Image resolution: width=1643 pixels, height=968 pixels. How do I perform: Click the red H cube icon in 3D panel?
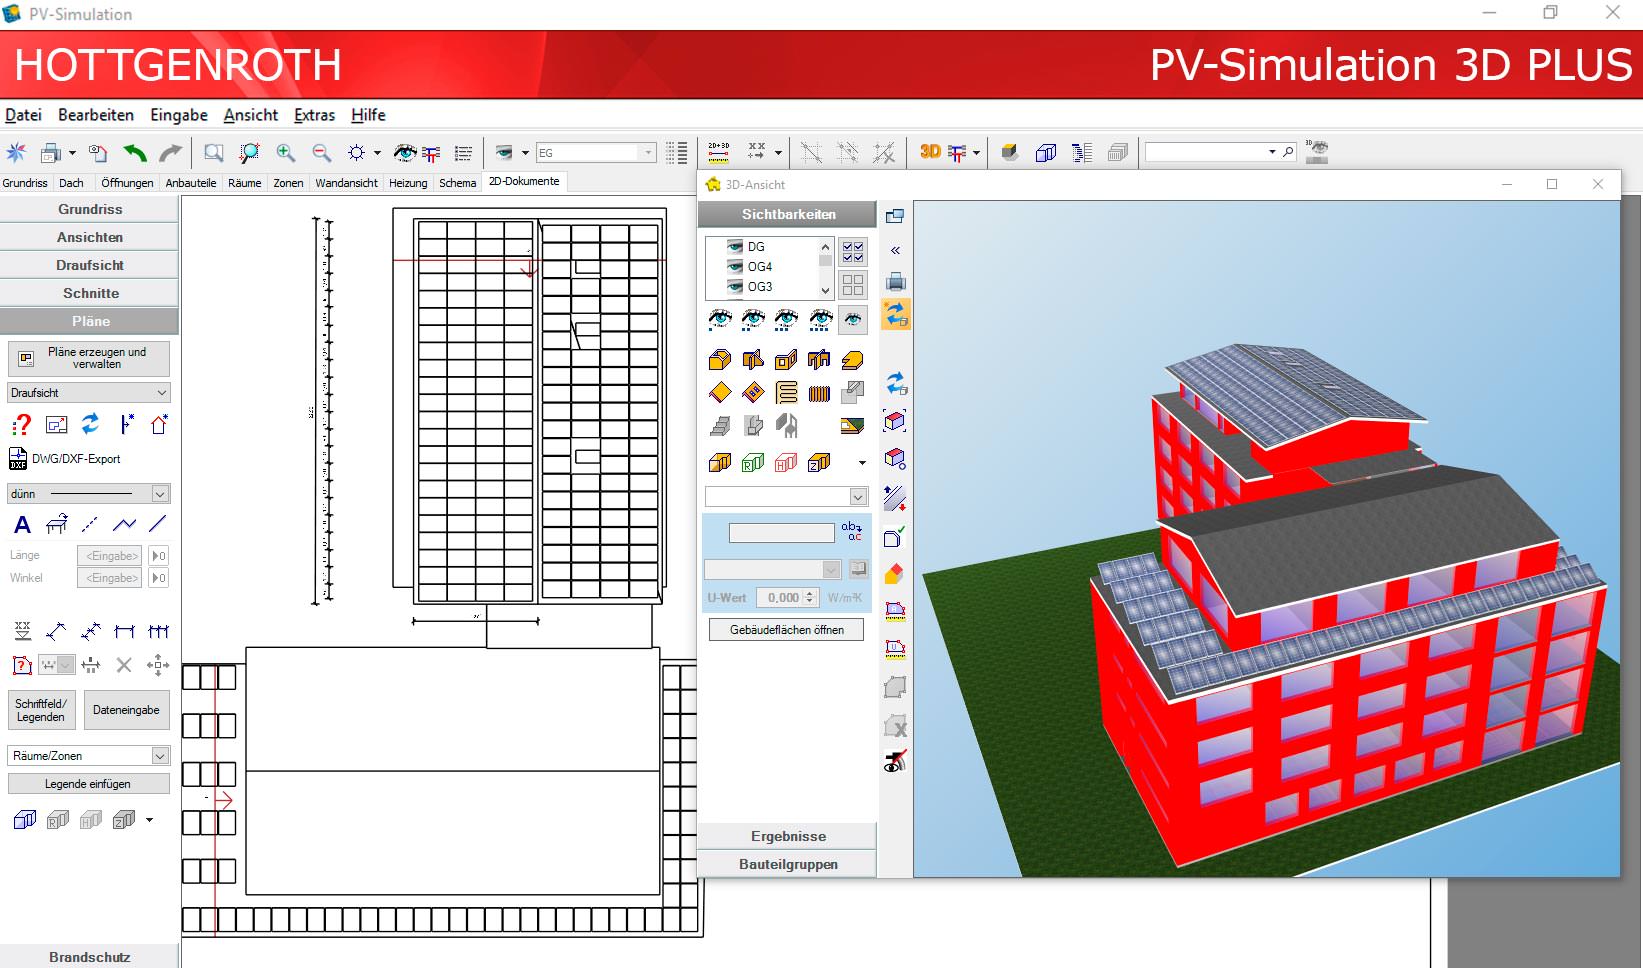pos(786,462)
